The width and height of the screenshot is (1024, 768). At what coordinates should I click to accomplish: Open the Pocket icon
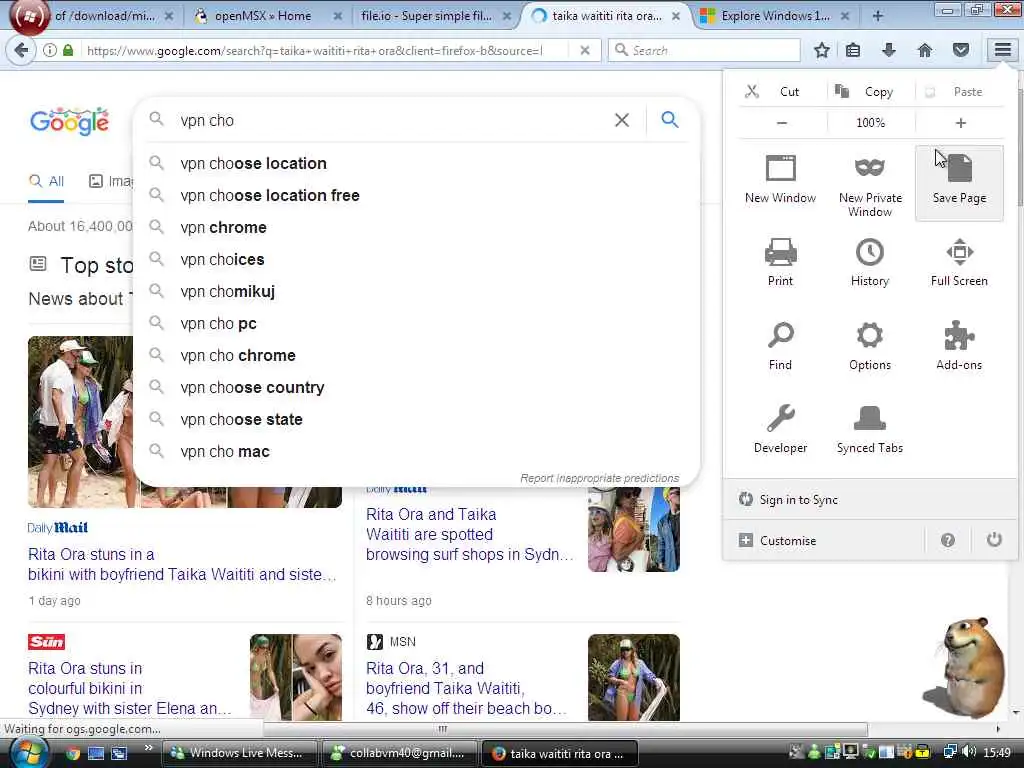point(961,50)
